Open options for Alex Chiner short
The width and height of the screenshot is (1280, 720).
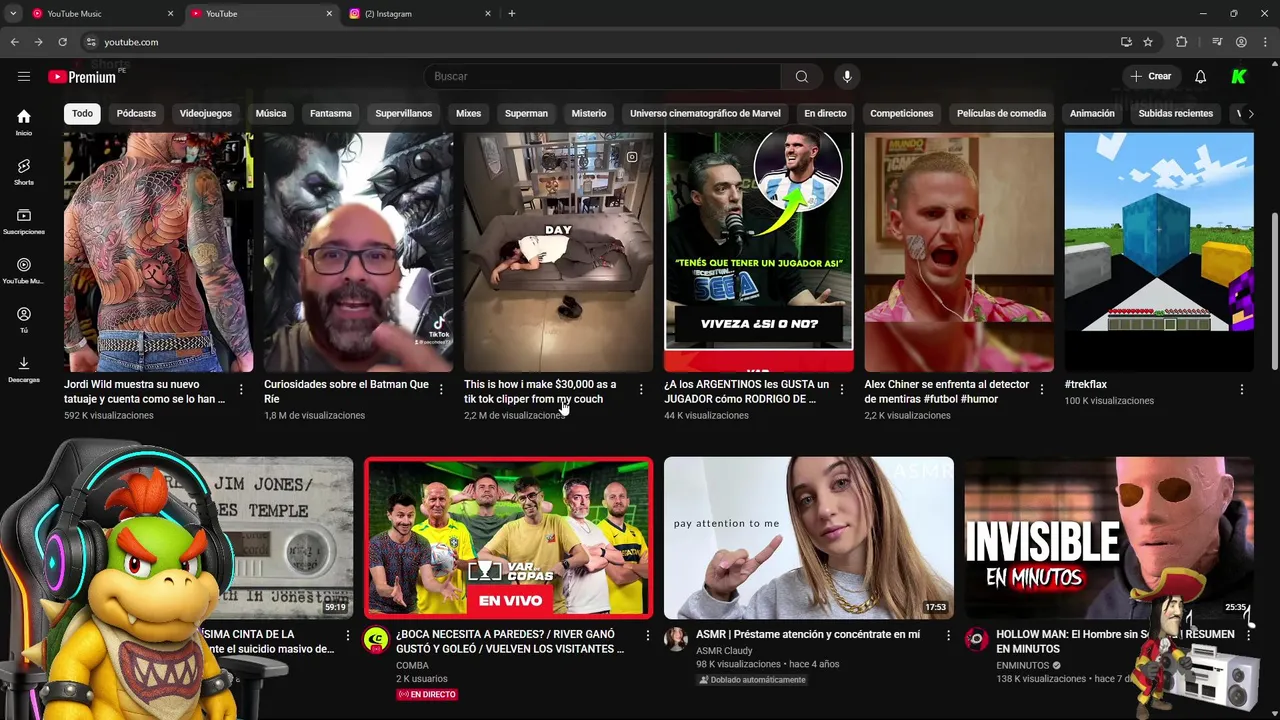point(1041,390)
